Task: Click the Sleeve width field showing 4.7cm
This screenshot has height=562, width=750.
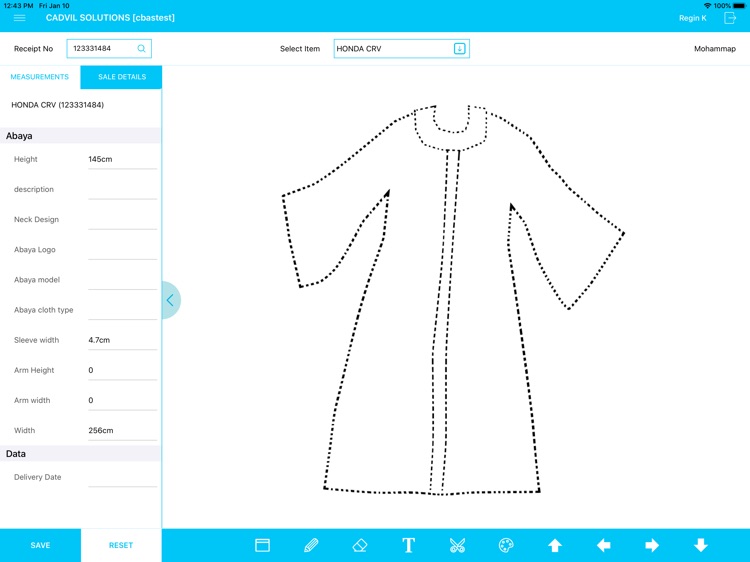Action: pos(122,340)
